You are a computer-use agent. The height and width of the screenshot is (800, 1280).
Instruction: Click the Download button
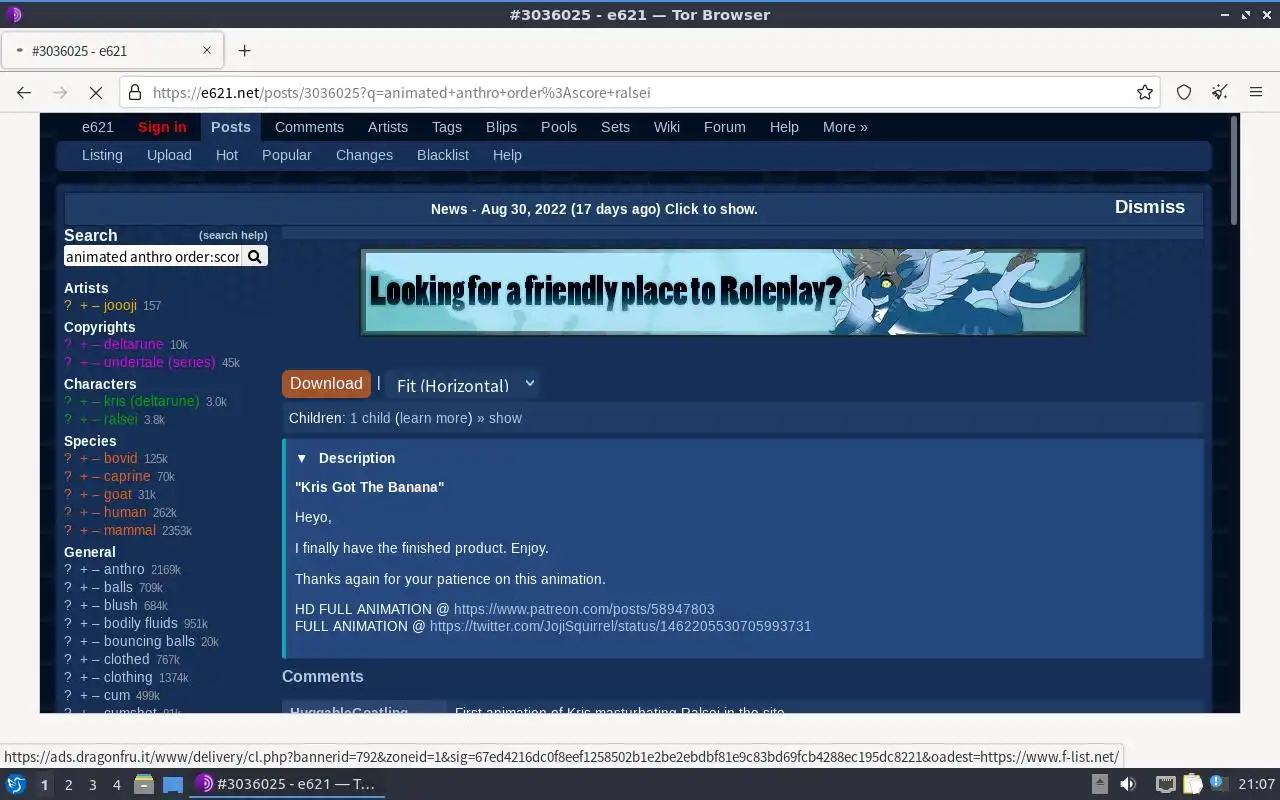coord(326,384)
